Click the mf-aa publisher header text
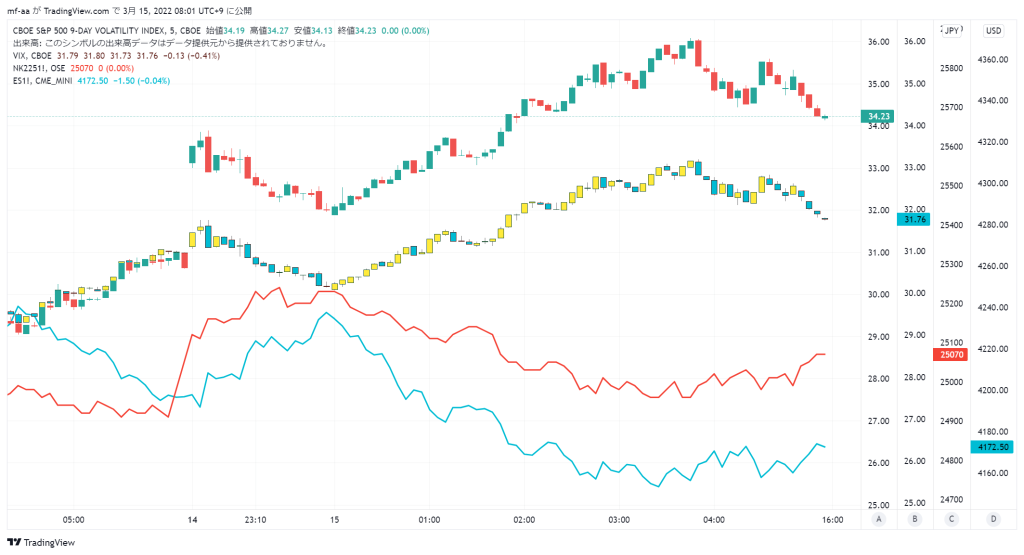Viewport: 1024px width, 555px height. click(18, 11)
